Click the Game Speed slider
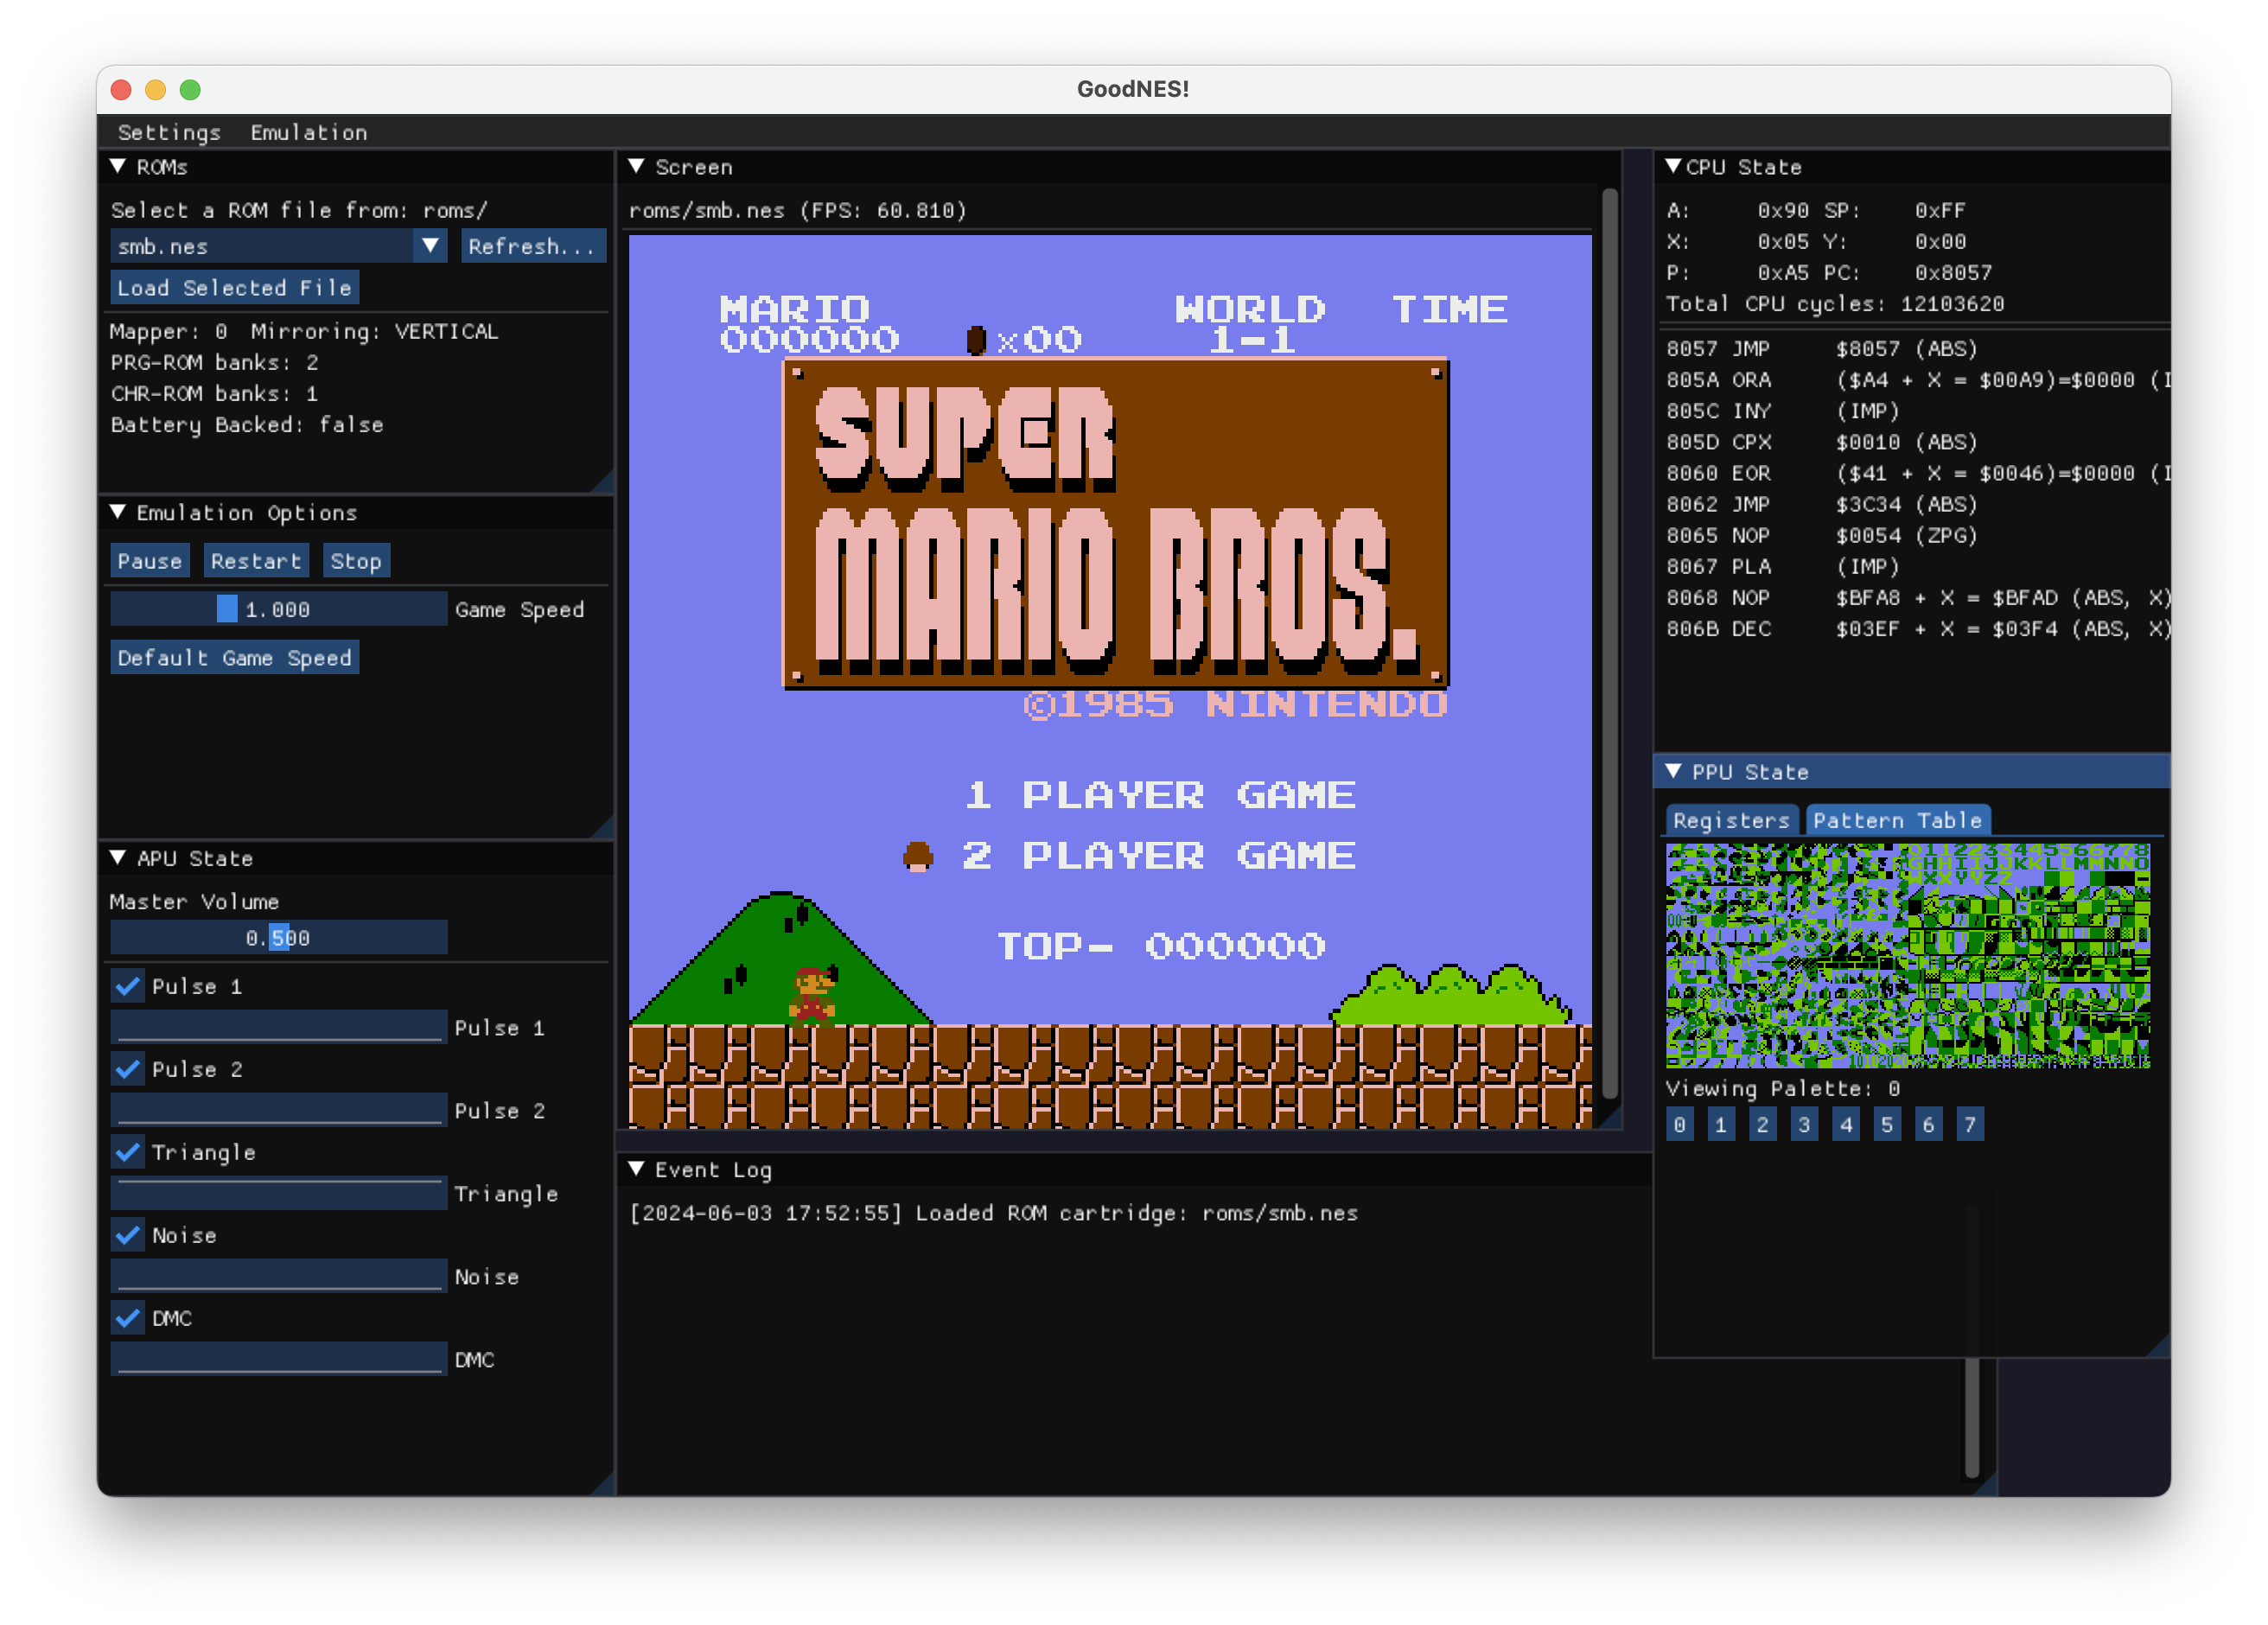Image resolution: width=2268 pixels, height=1625 pixels. point(278,609)
